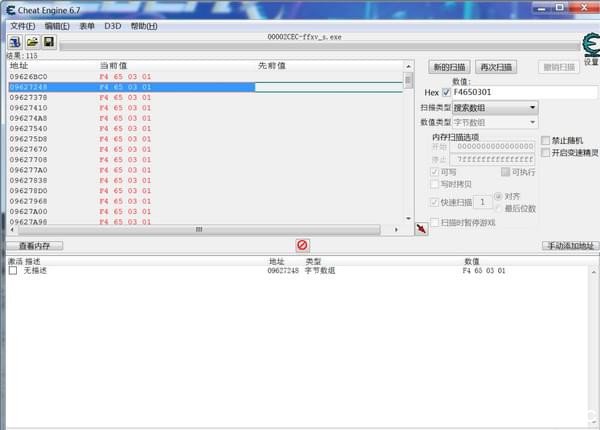Click the Cheat Engine settings logo
Screen dimensions: 600x430
tap(590, 45)
